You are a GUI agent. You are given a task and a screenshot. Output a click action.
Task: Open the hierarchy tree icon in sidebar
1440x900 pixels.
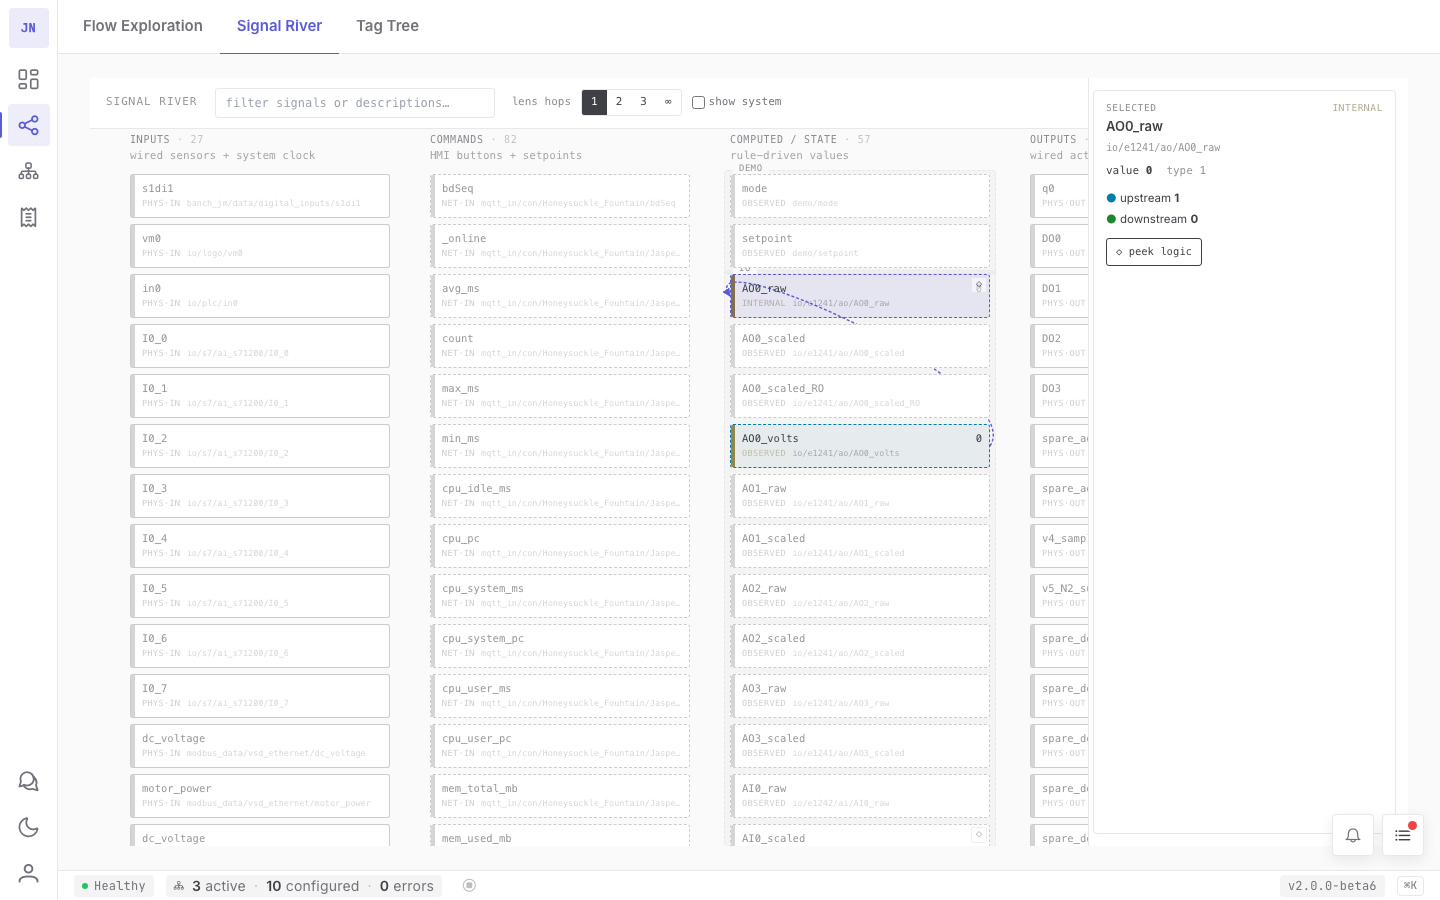pyautogui.click(x=28, y=171)
